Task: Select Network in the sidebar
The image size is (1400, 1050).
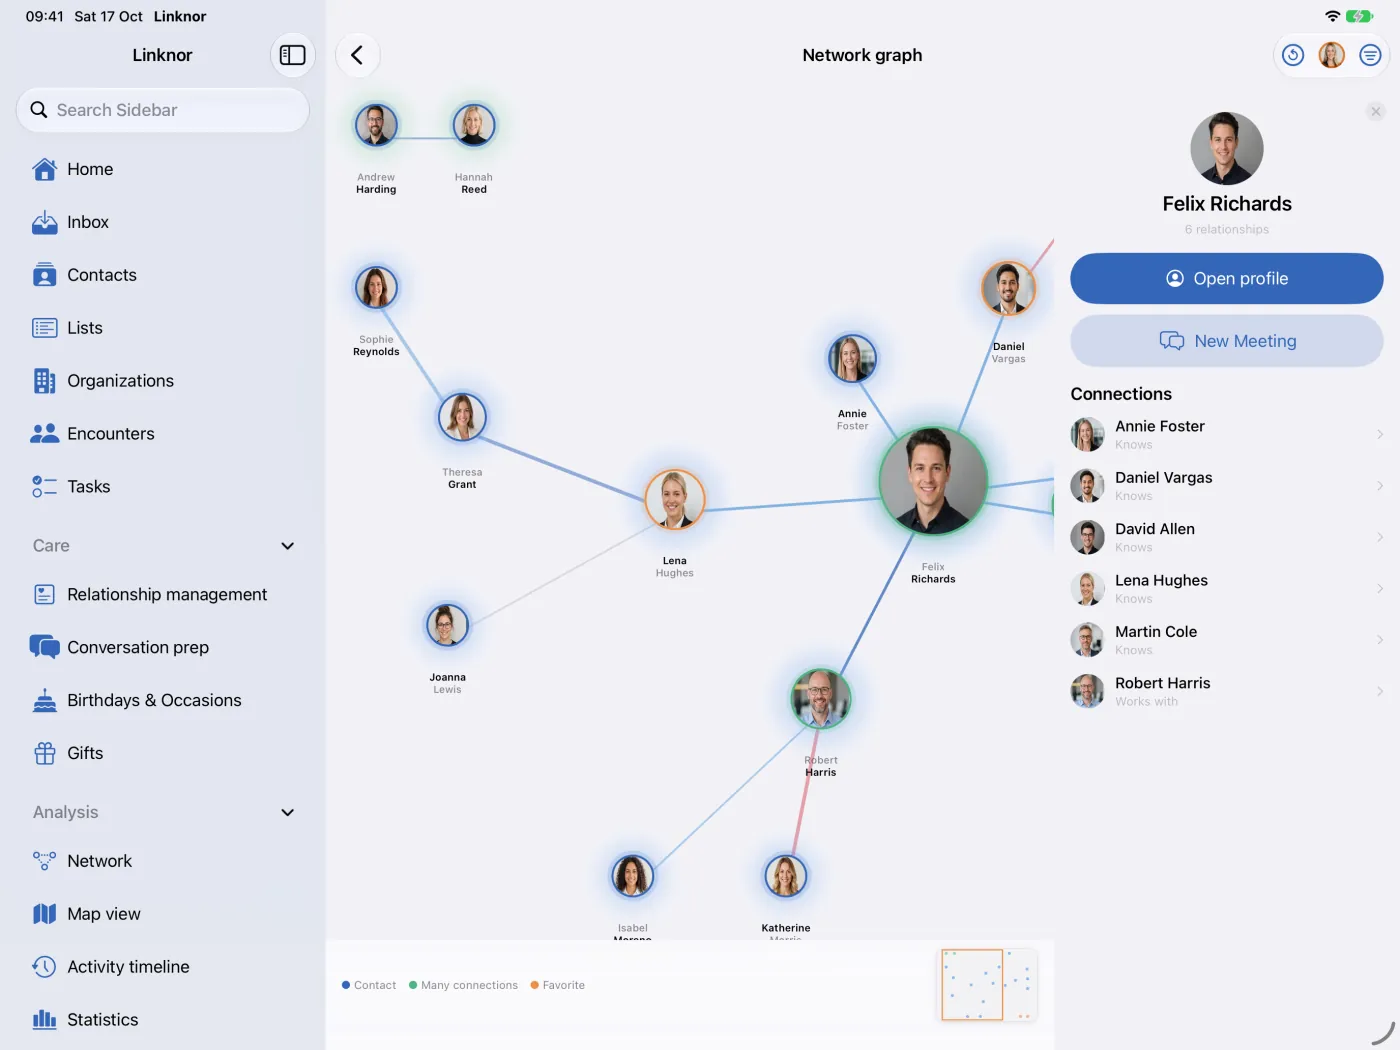Action: pos(163,861)
